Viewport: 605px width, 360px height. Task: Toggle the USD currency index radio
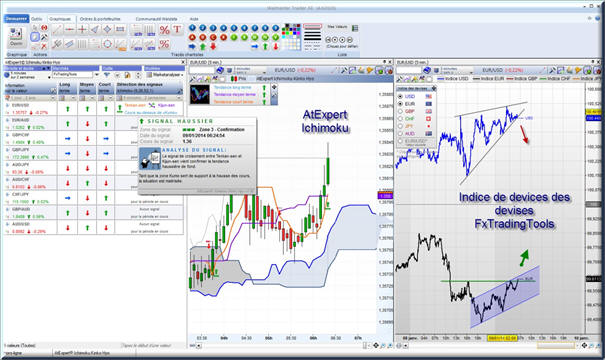click(401, 96)
